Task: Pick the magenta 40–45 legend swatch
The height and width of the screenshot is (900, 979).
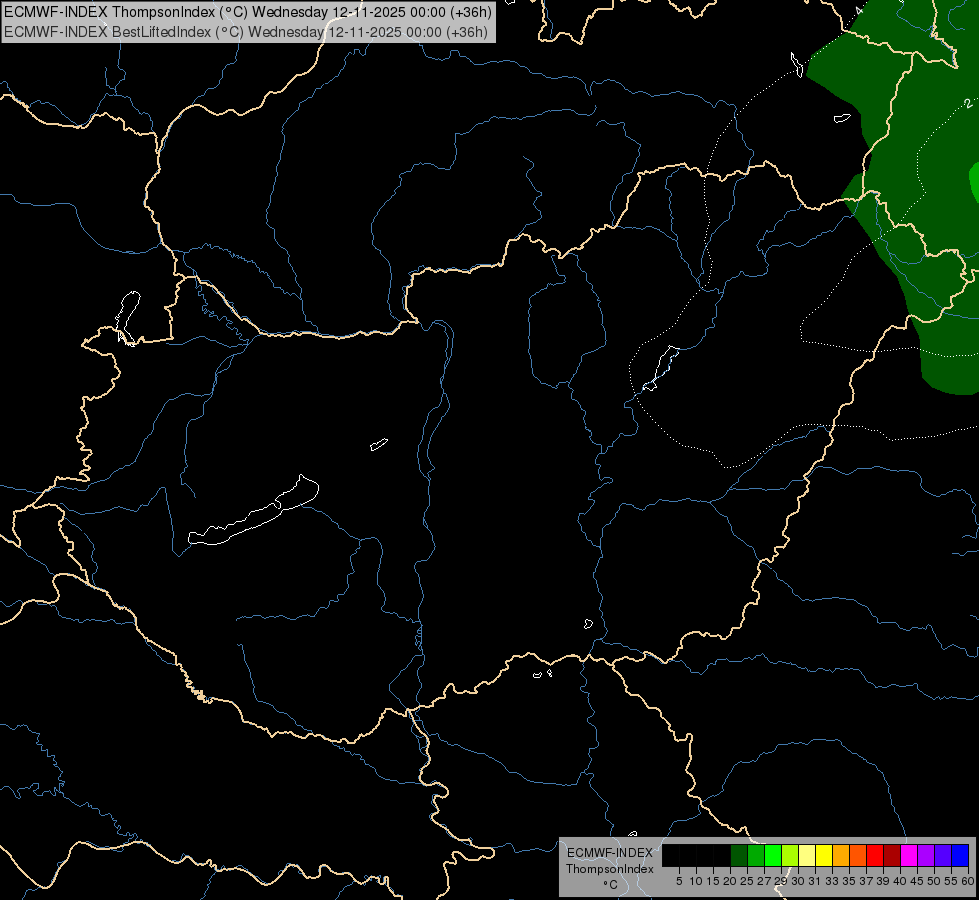Action: [x=909, y=855]
